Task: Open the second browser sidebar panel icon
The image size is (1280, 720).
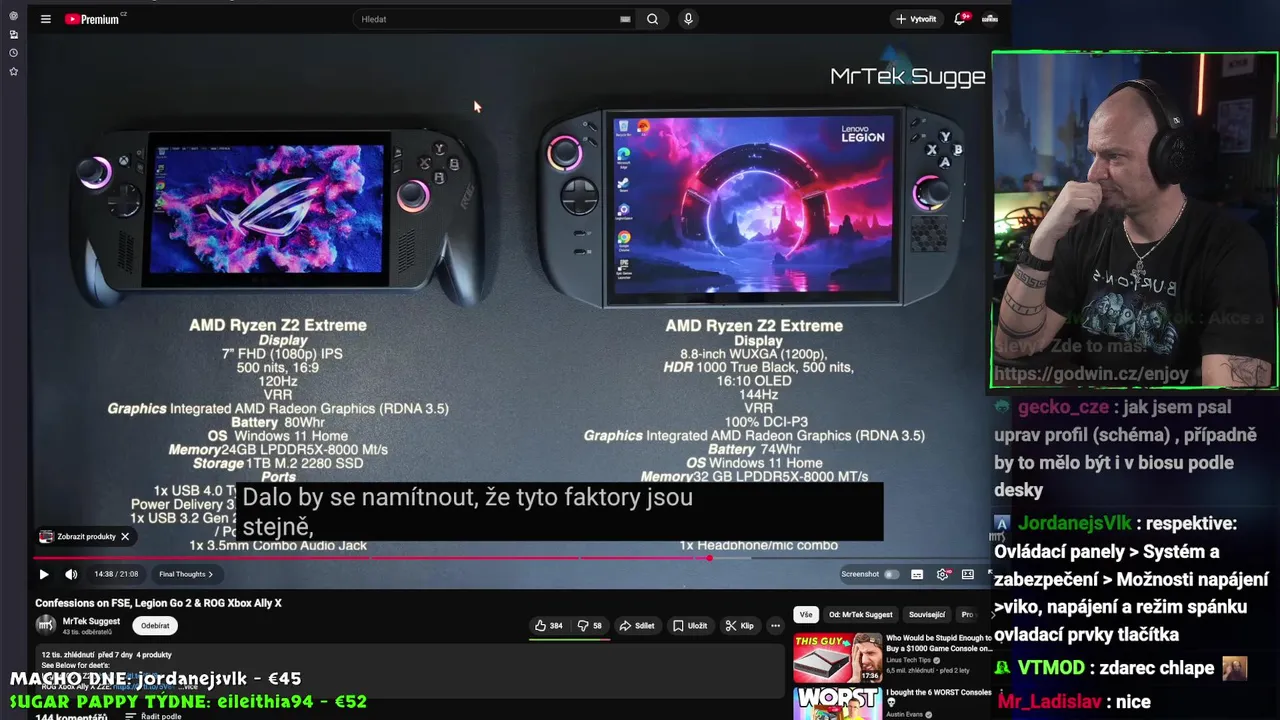Action: coord(13,34)
